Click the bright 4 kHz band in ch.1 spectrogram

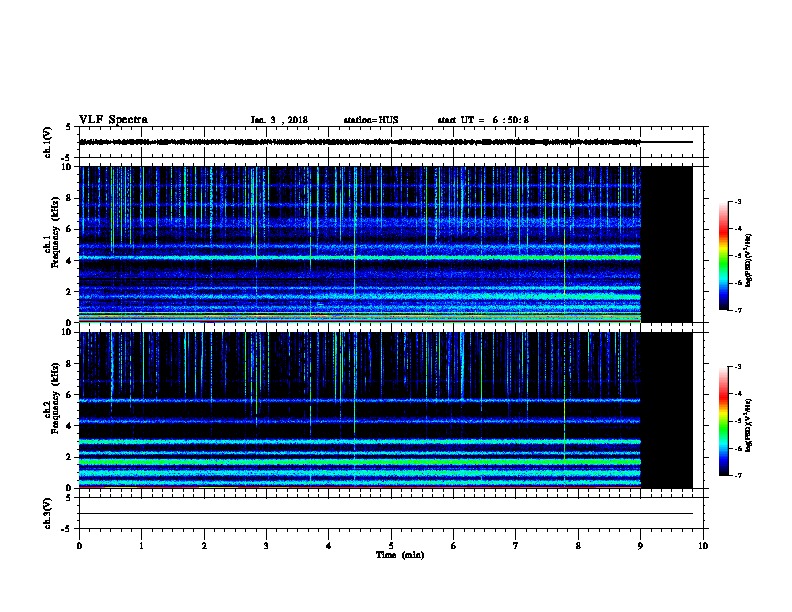click(360, 258)
